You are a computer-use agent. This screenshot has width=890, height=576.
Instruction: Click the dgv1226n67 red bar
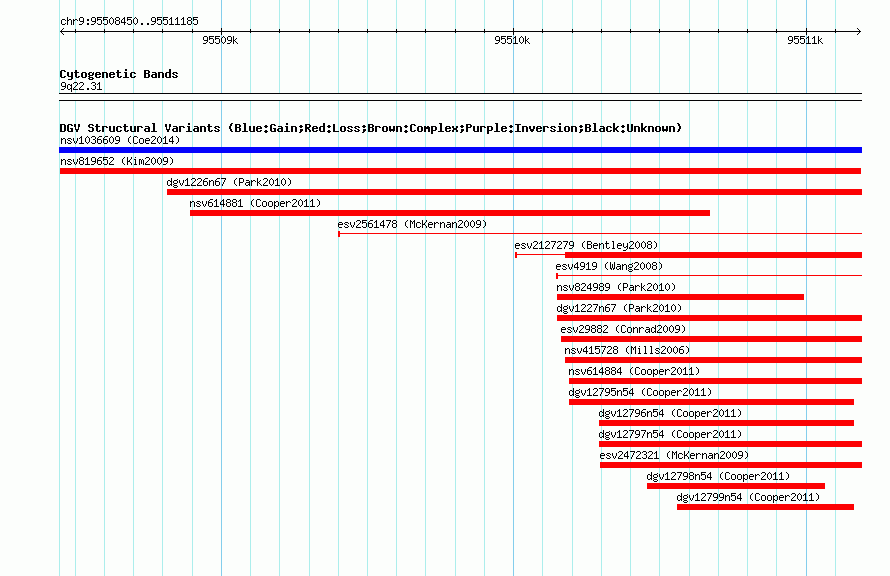pyautogui.click(x=514, y=192)
